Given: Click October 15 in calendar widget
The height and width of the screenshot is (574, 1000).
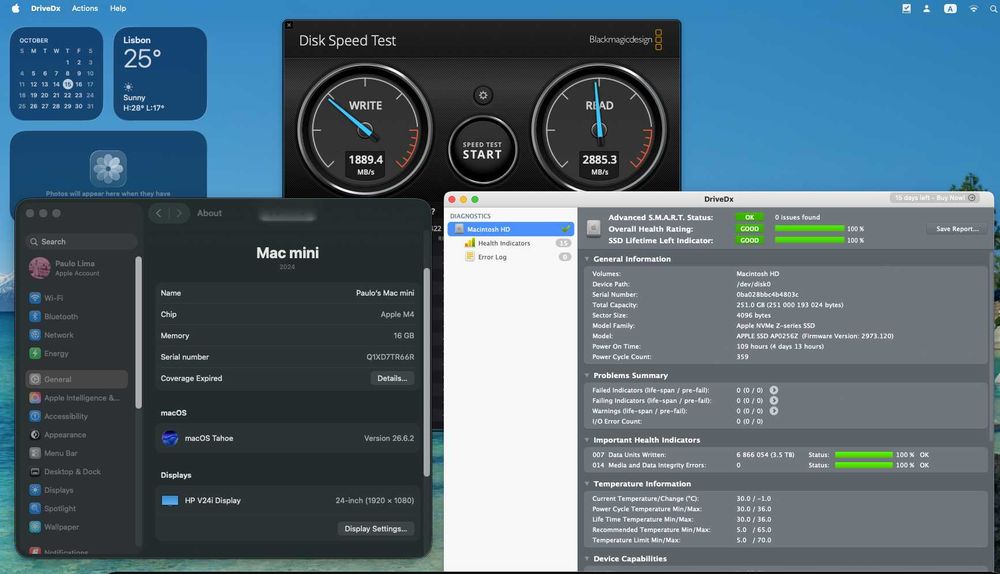Looking at the screenshot, I should [68, 84].
